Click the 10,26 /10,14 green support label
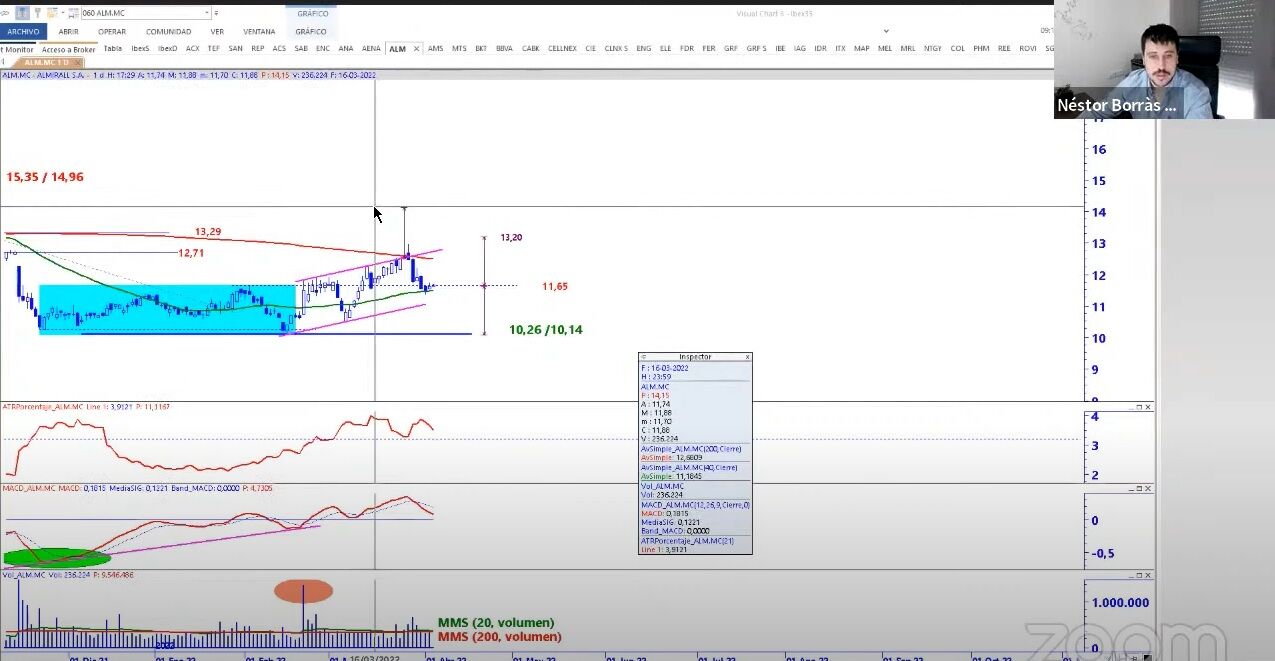 [x=545, y=330]
